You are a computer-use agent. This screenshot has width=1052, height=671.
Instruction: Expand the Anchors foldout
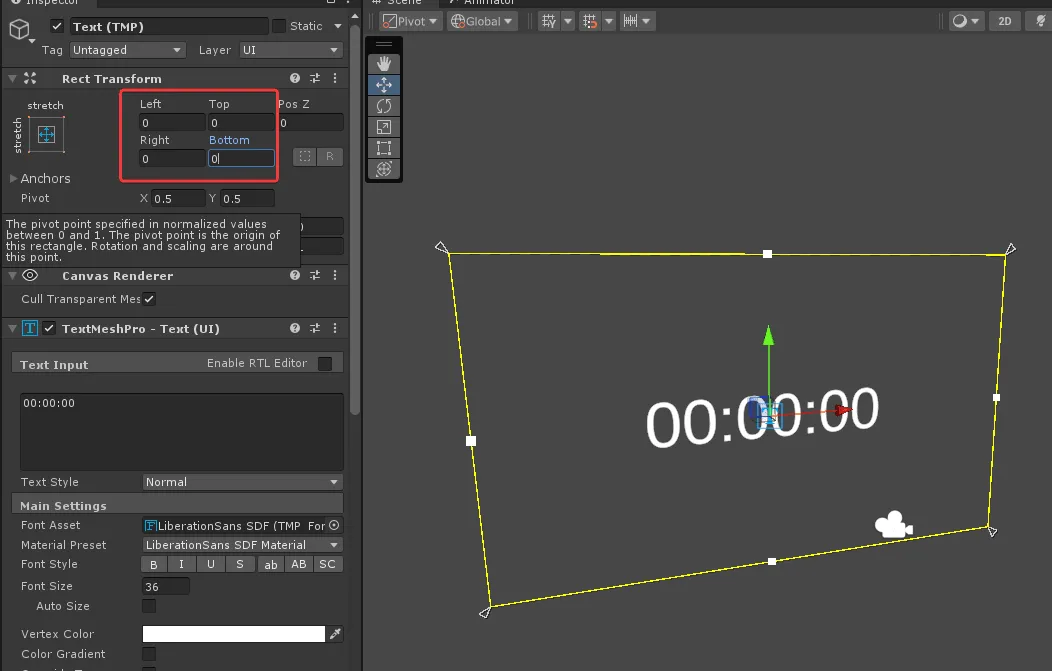coord(13,178)
